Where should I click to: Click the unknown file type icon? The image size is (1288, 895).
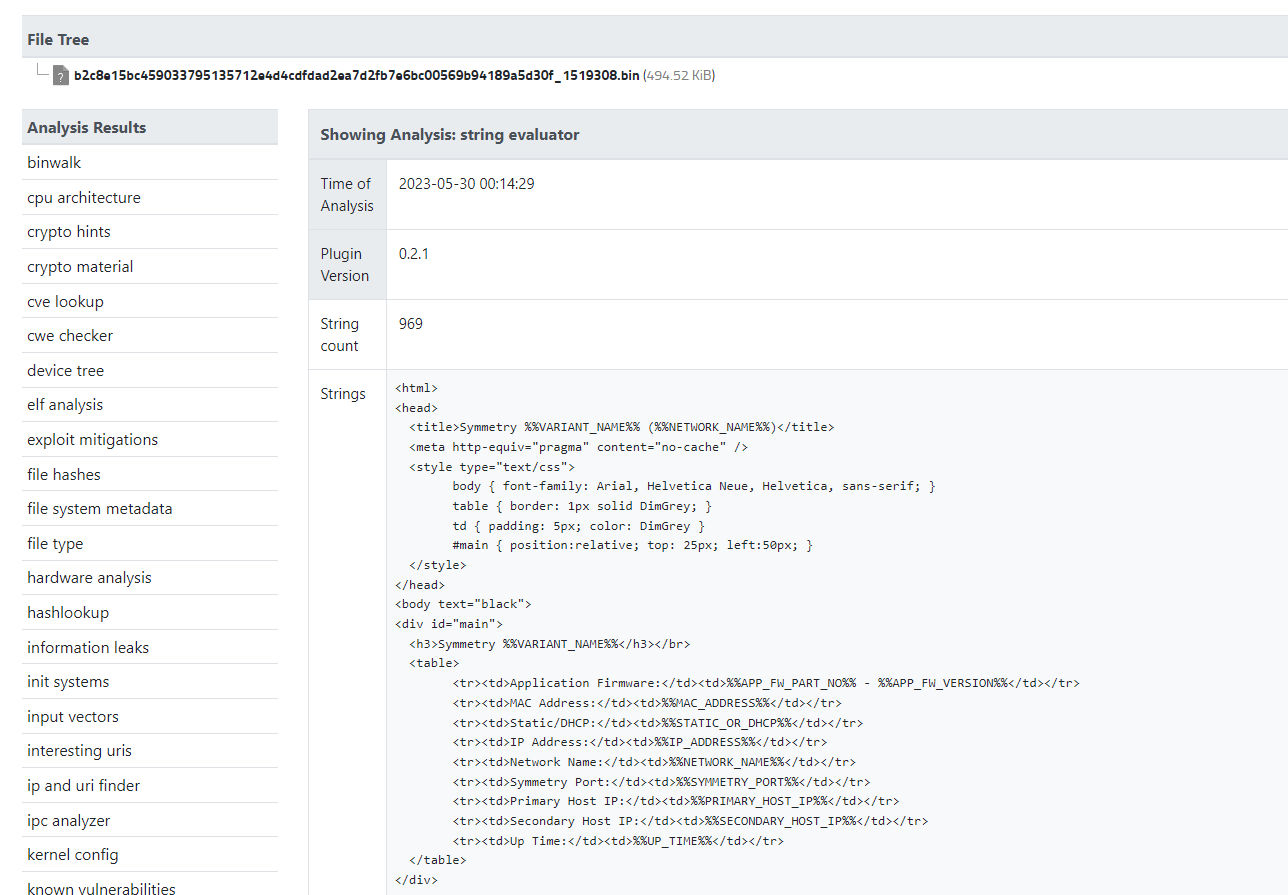[x=60, y=75]
